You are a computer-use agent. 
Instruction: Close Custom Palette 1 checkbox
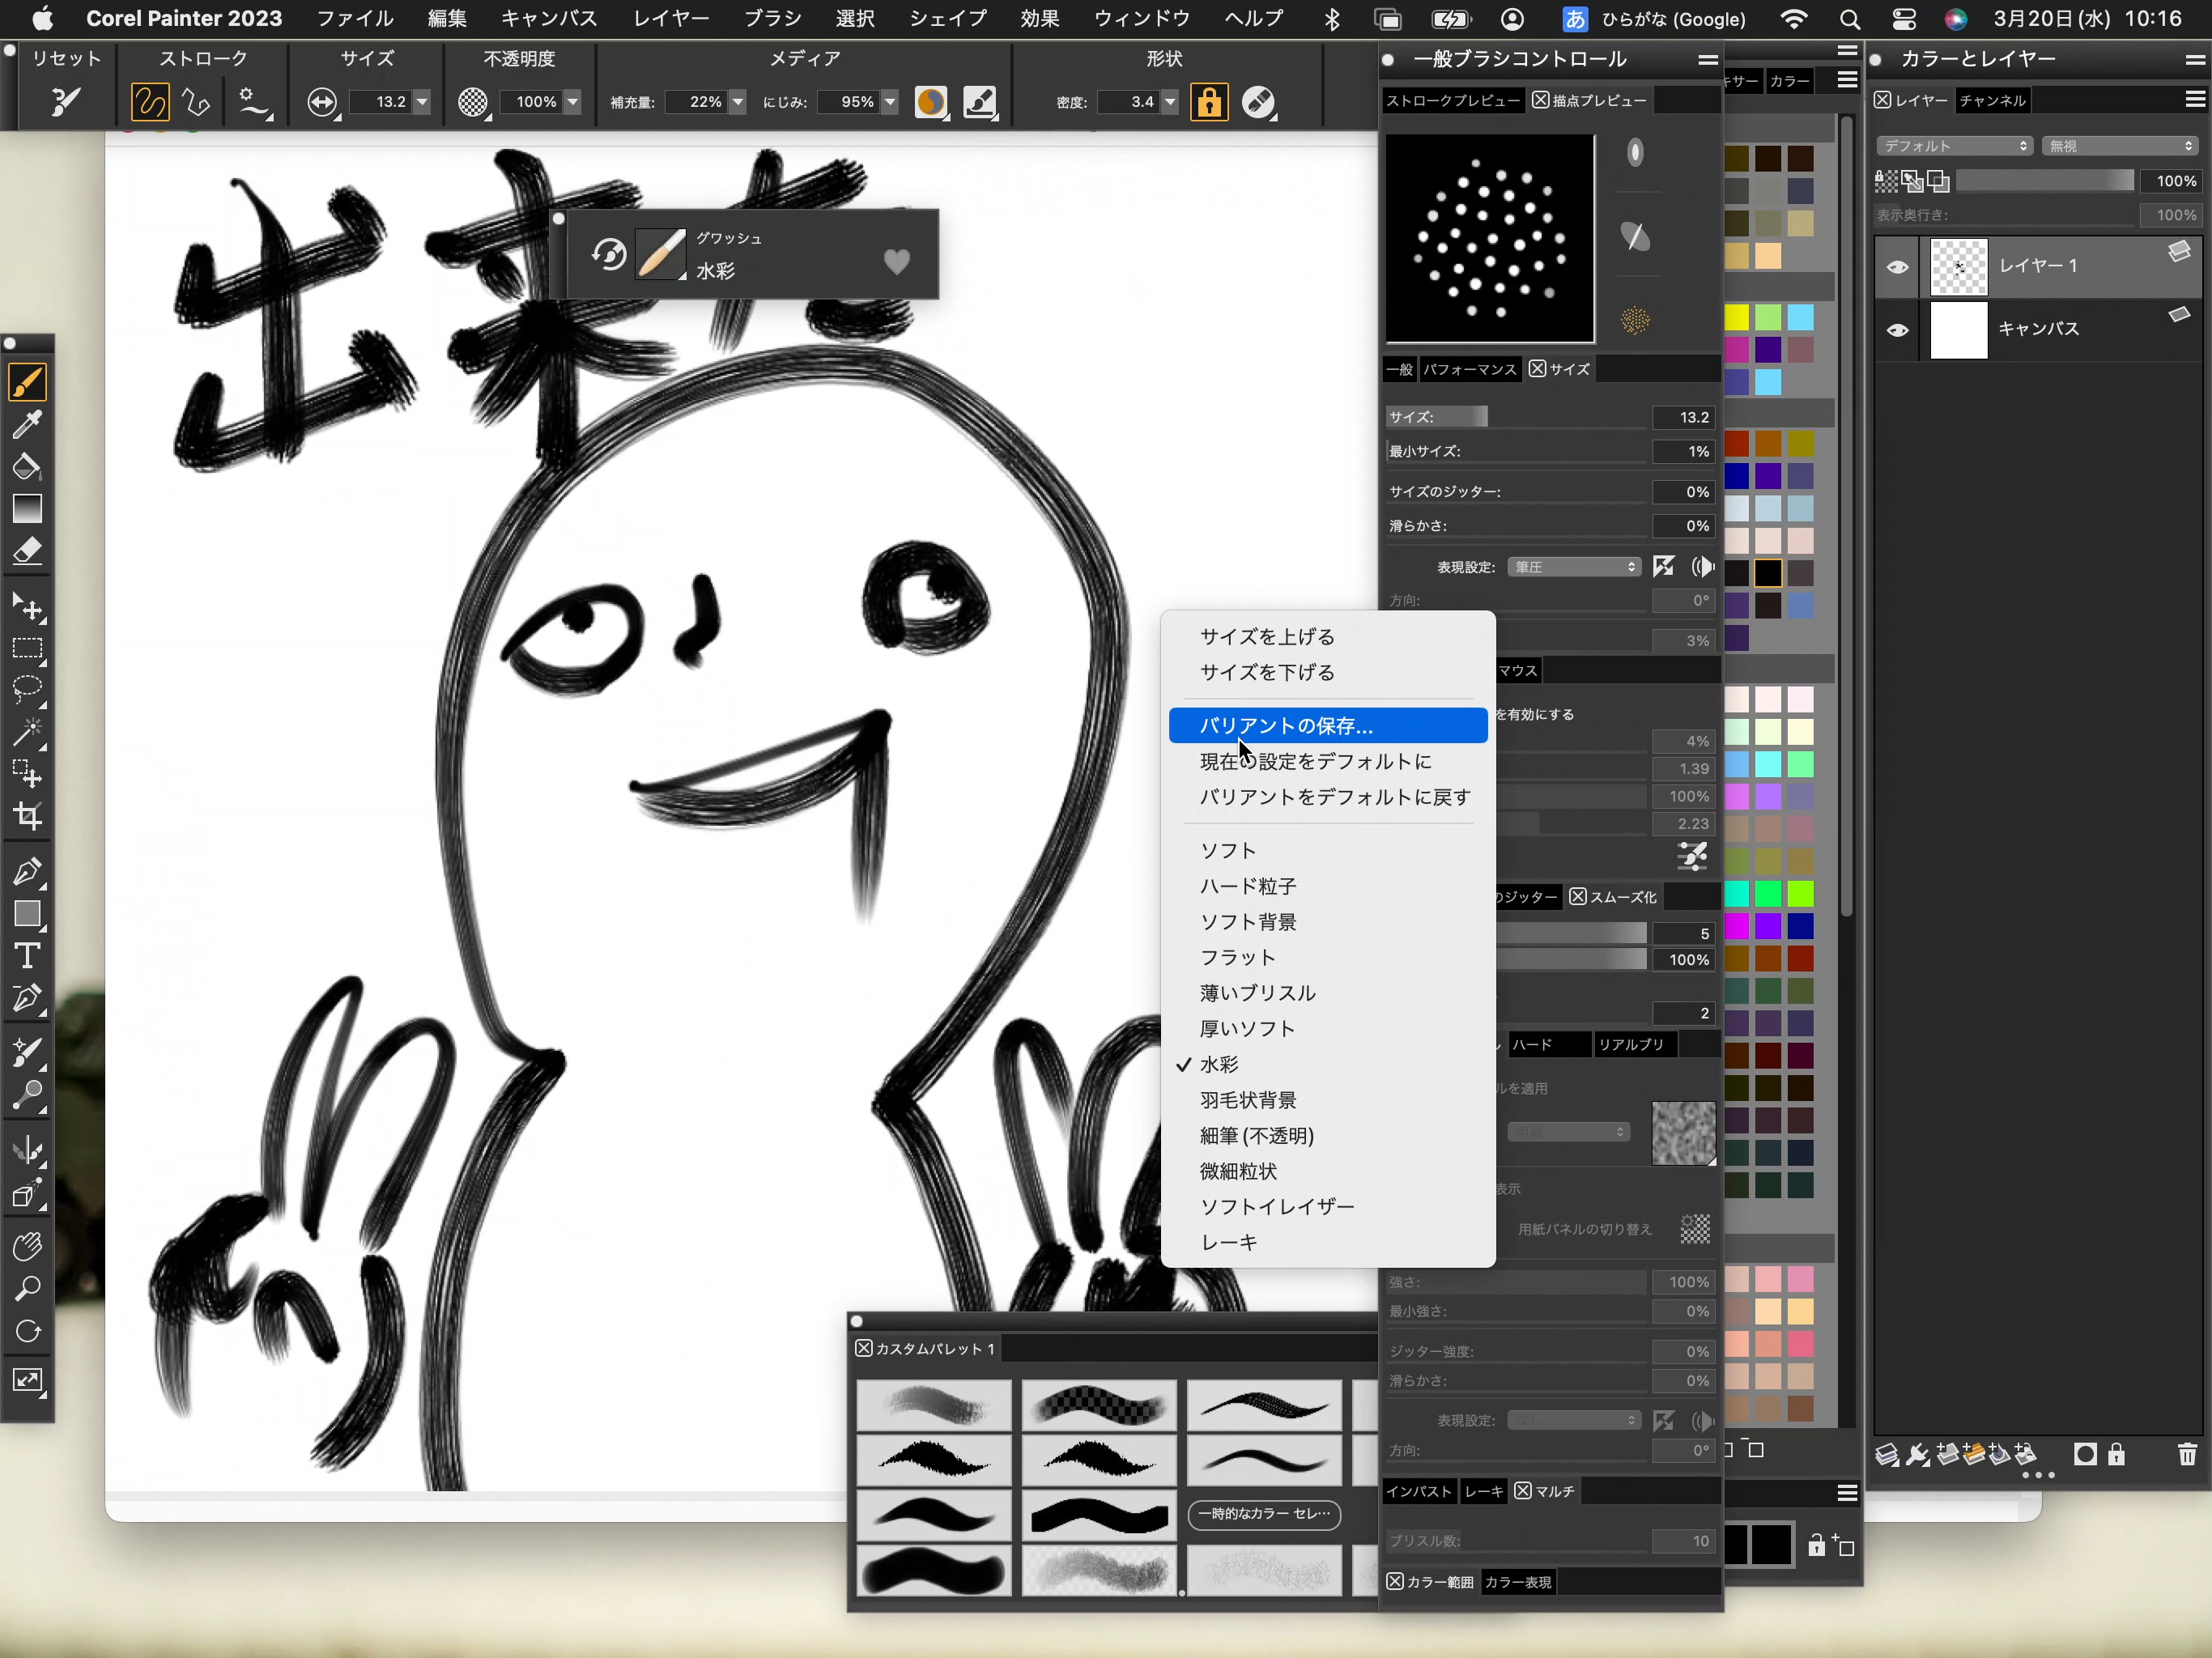(x=864, y=1348)
